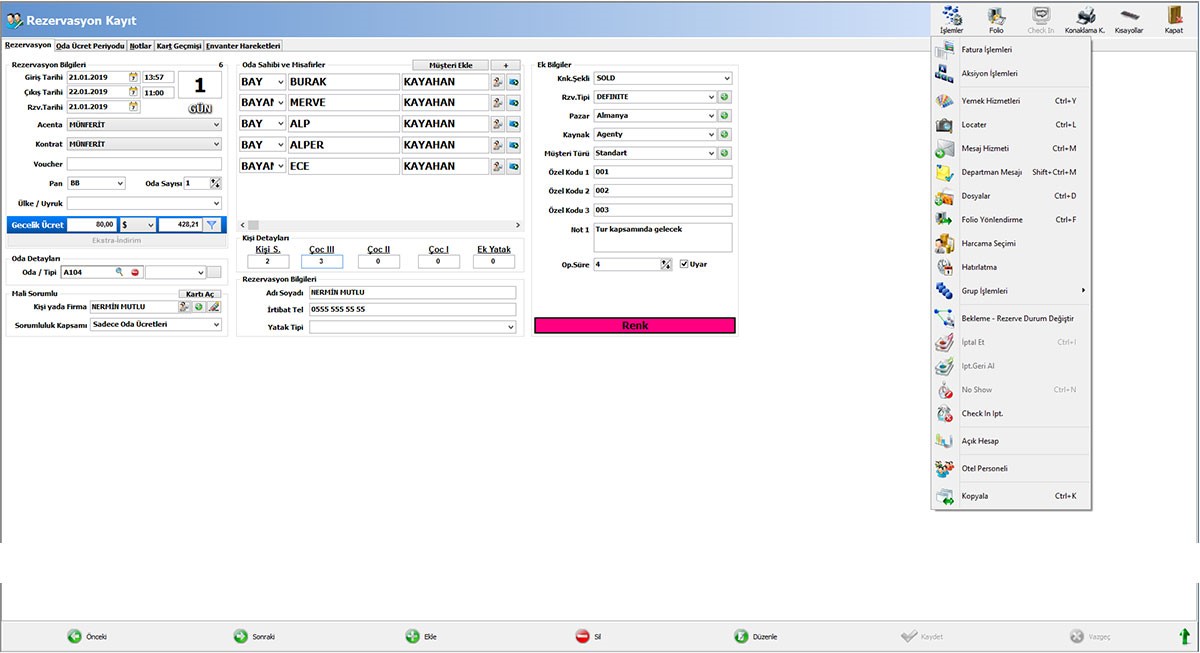The height and width of the screenshot is (653, 1200).
Task: Open the Acenta dropdown
Action: click(215, 125)
